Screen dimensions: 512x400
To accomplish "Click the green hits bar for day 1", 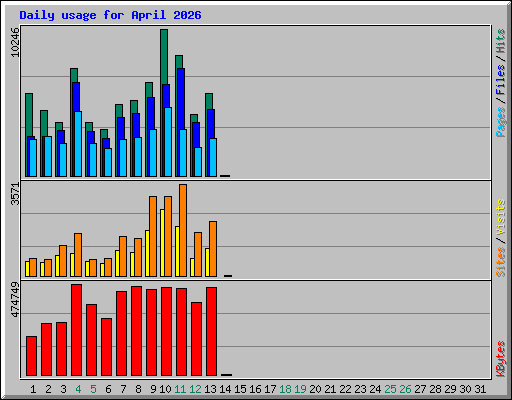I will [x=29, y=115].
